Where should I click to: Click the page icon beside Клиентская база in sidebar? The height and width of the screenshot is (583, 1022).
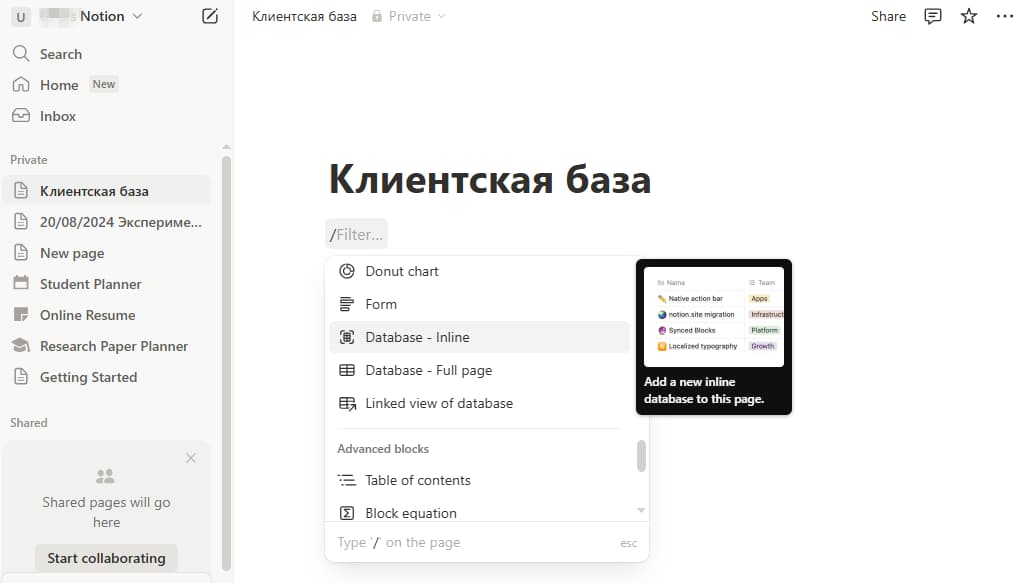[21, 190]
